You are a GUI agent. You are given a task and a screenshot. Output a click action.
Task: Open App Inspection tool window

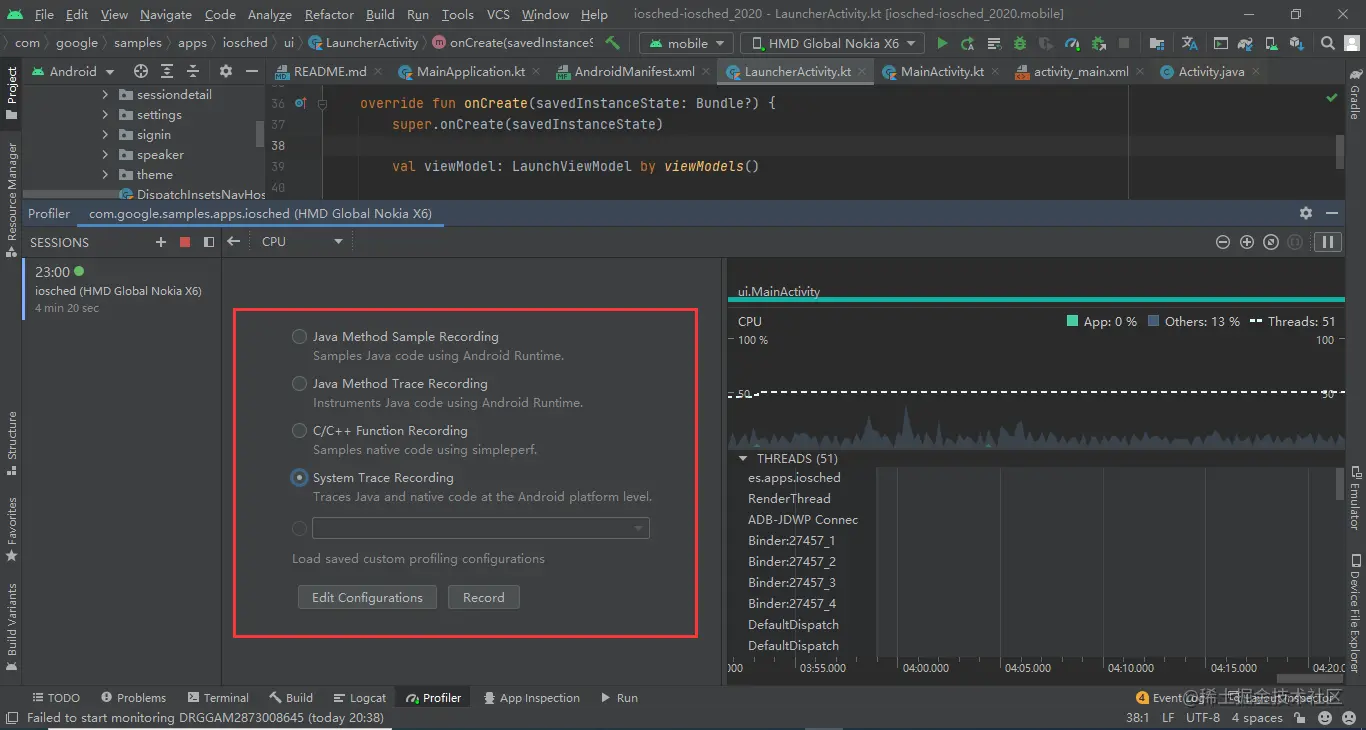tap(531, 698)
